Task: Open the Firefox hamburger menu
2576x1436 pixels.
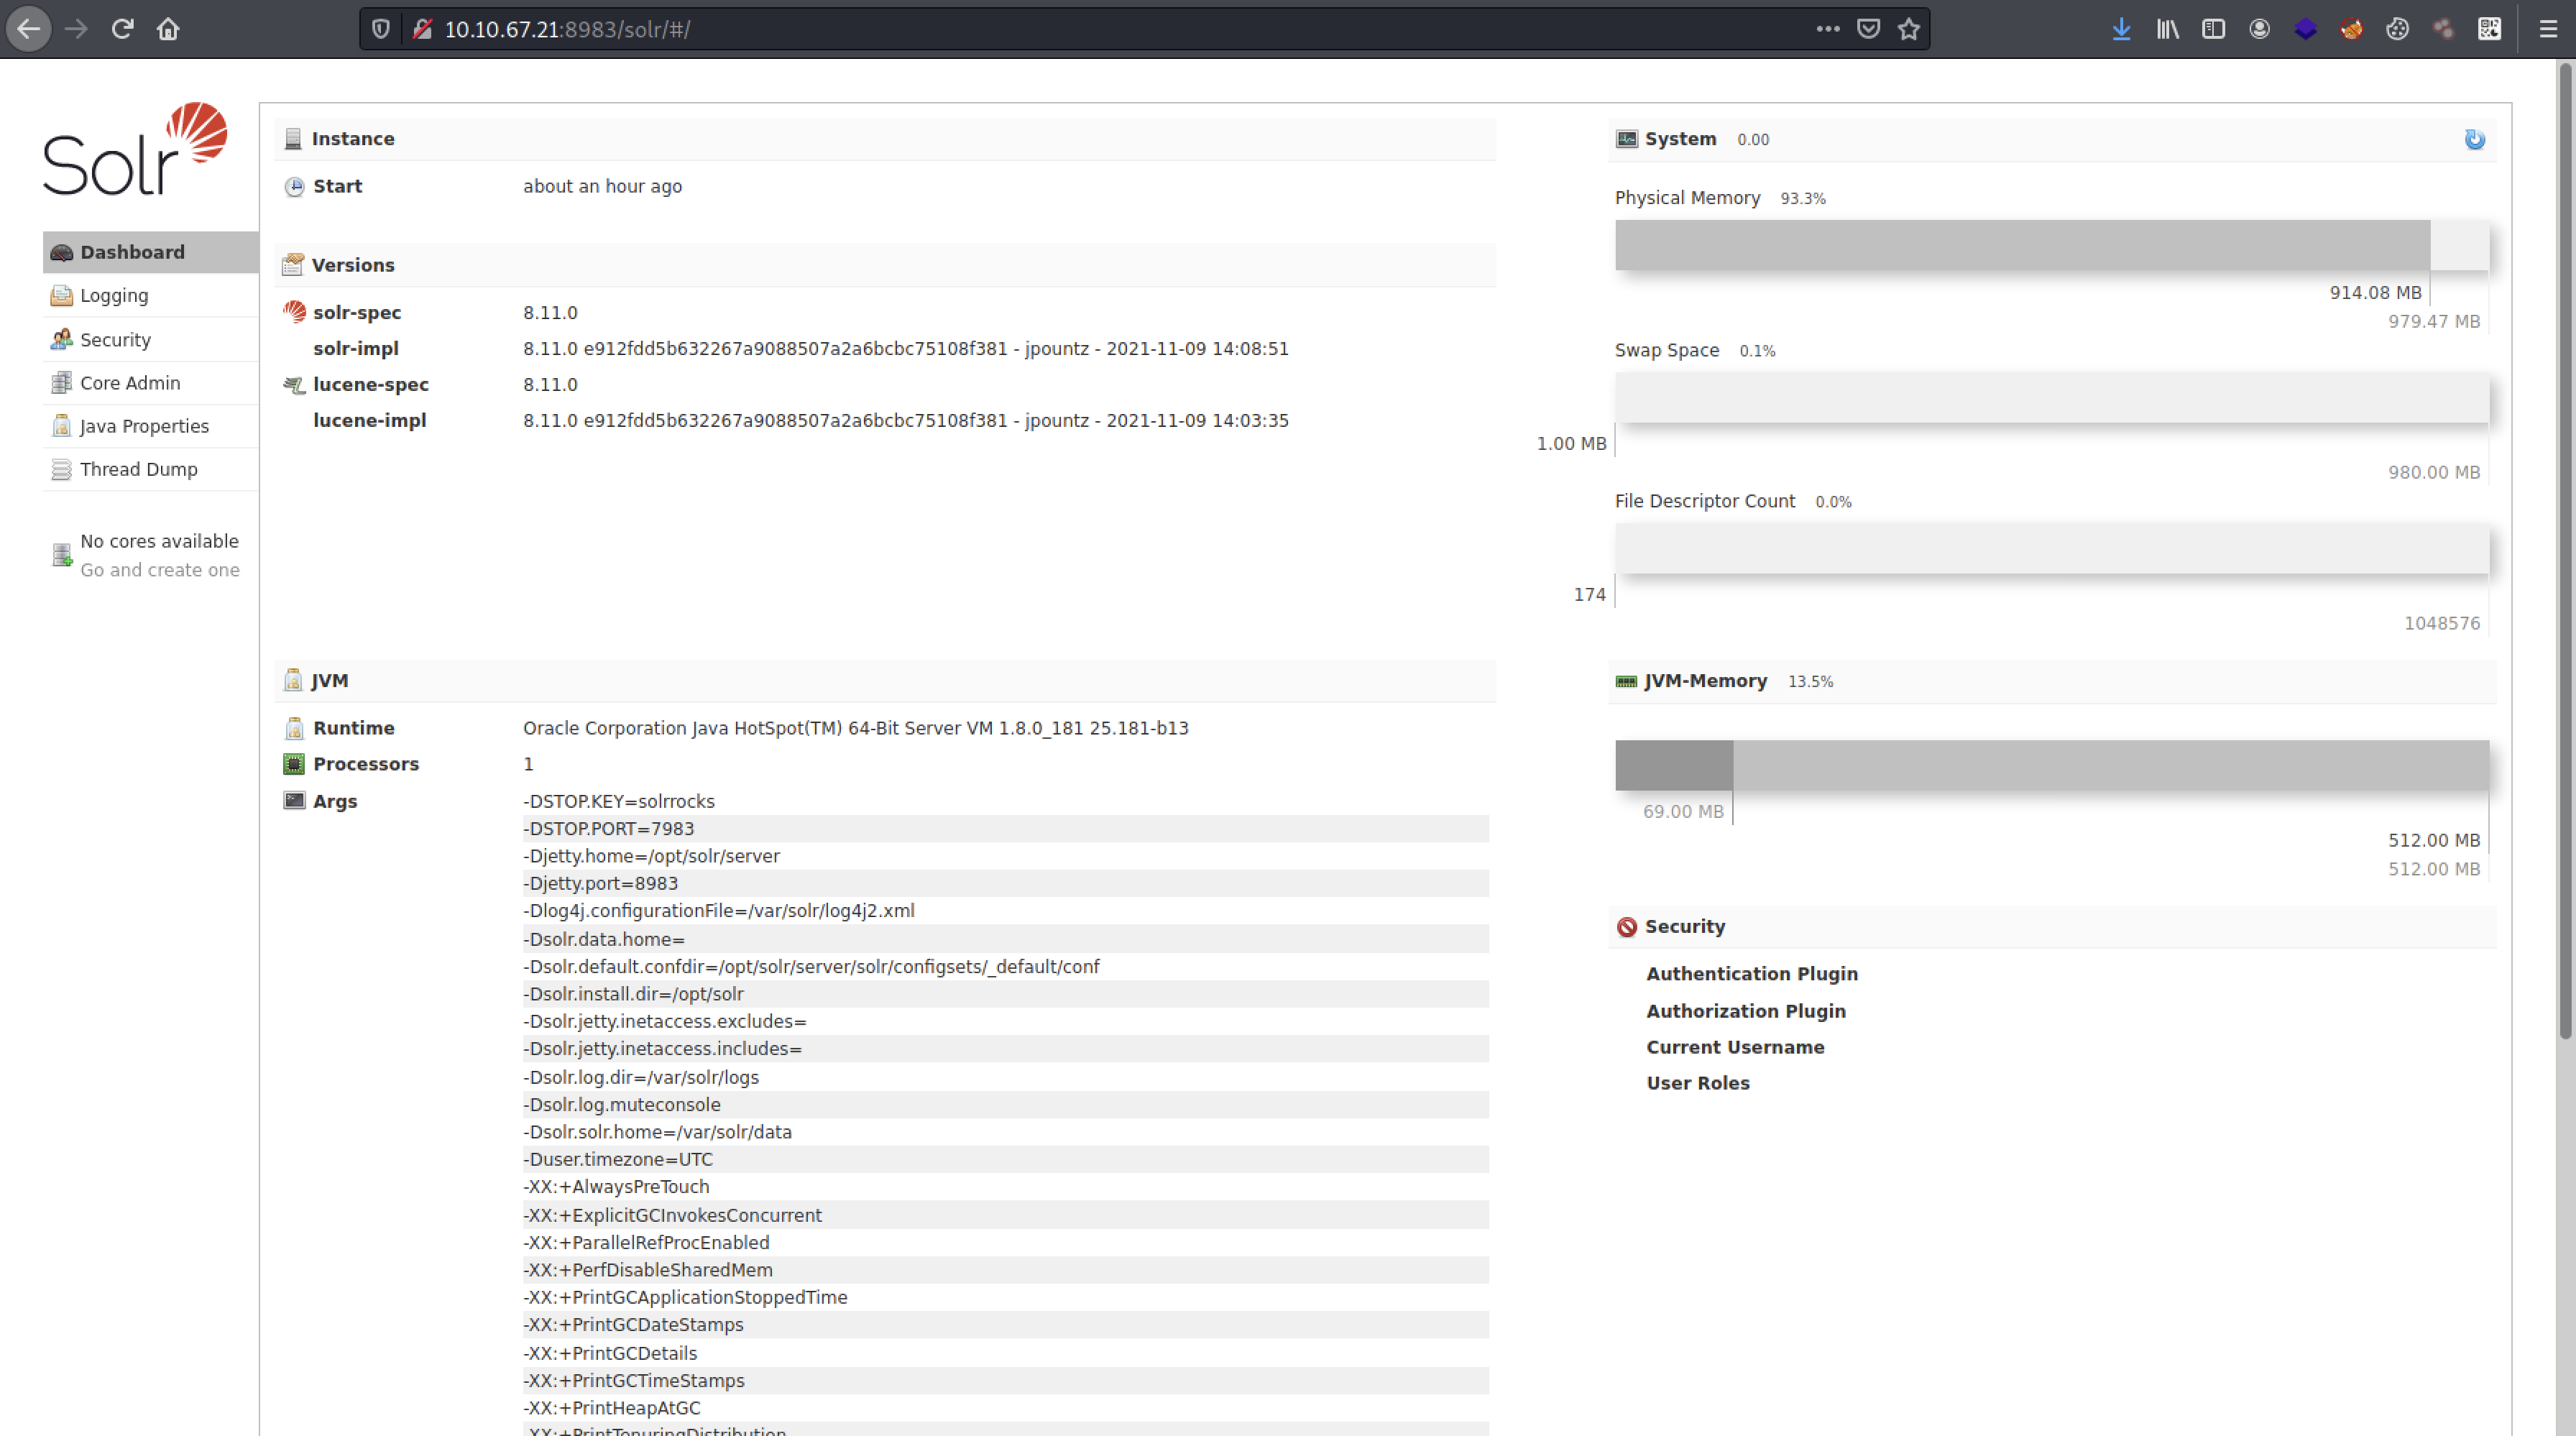Action: click(x=2547, y=29)
